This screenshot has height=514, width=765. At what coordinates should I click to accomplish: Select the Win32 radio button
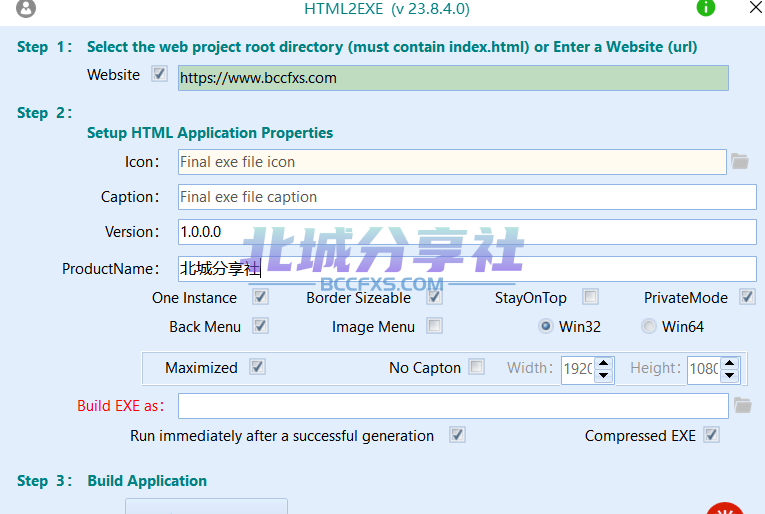point(545,326)
